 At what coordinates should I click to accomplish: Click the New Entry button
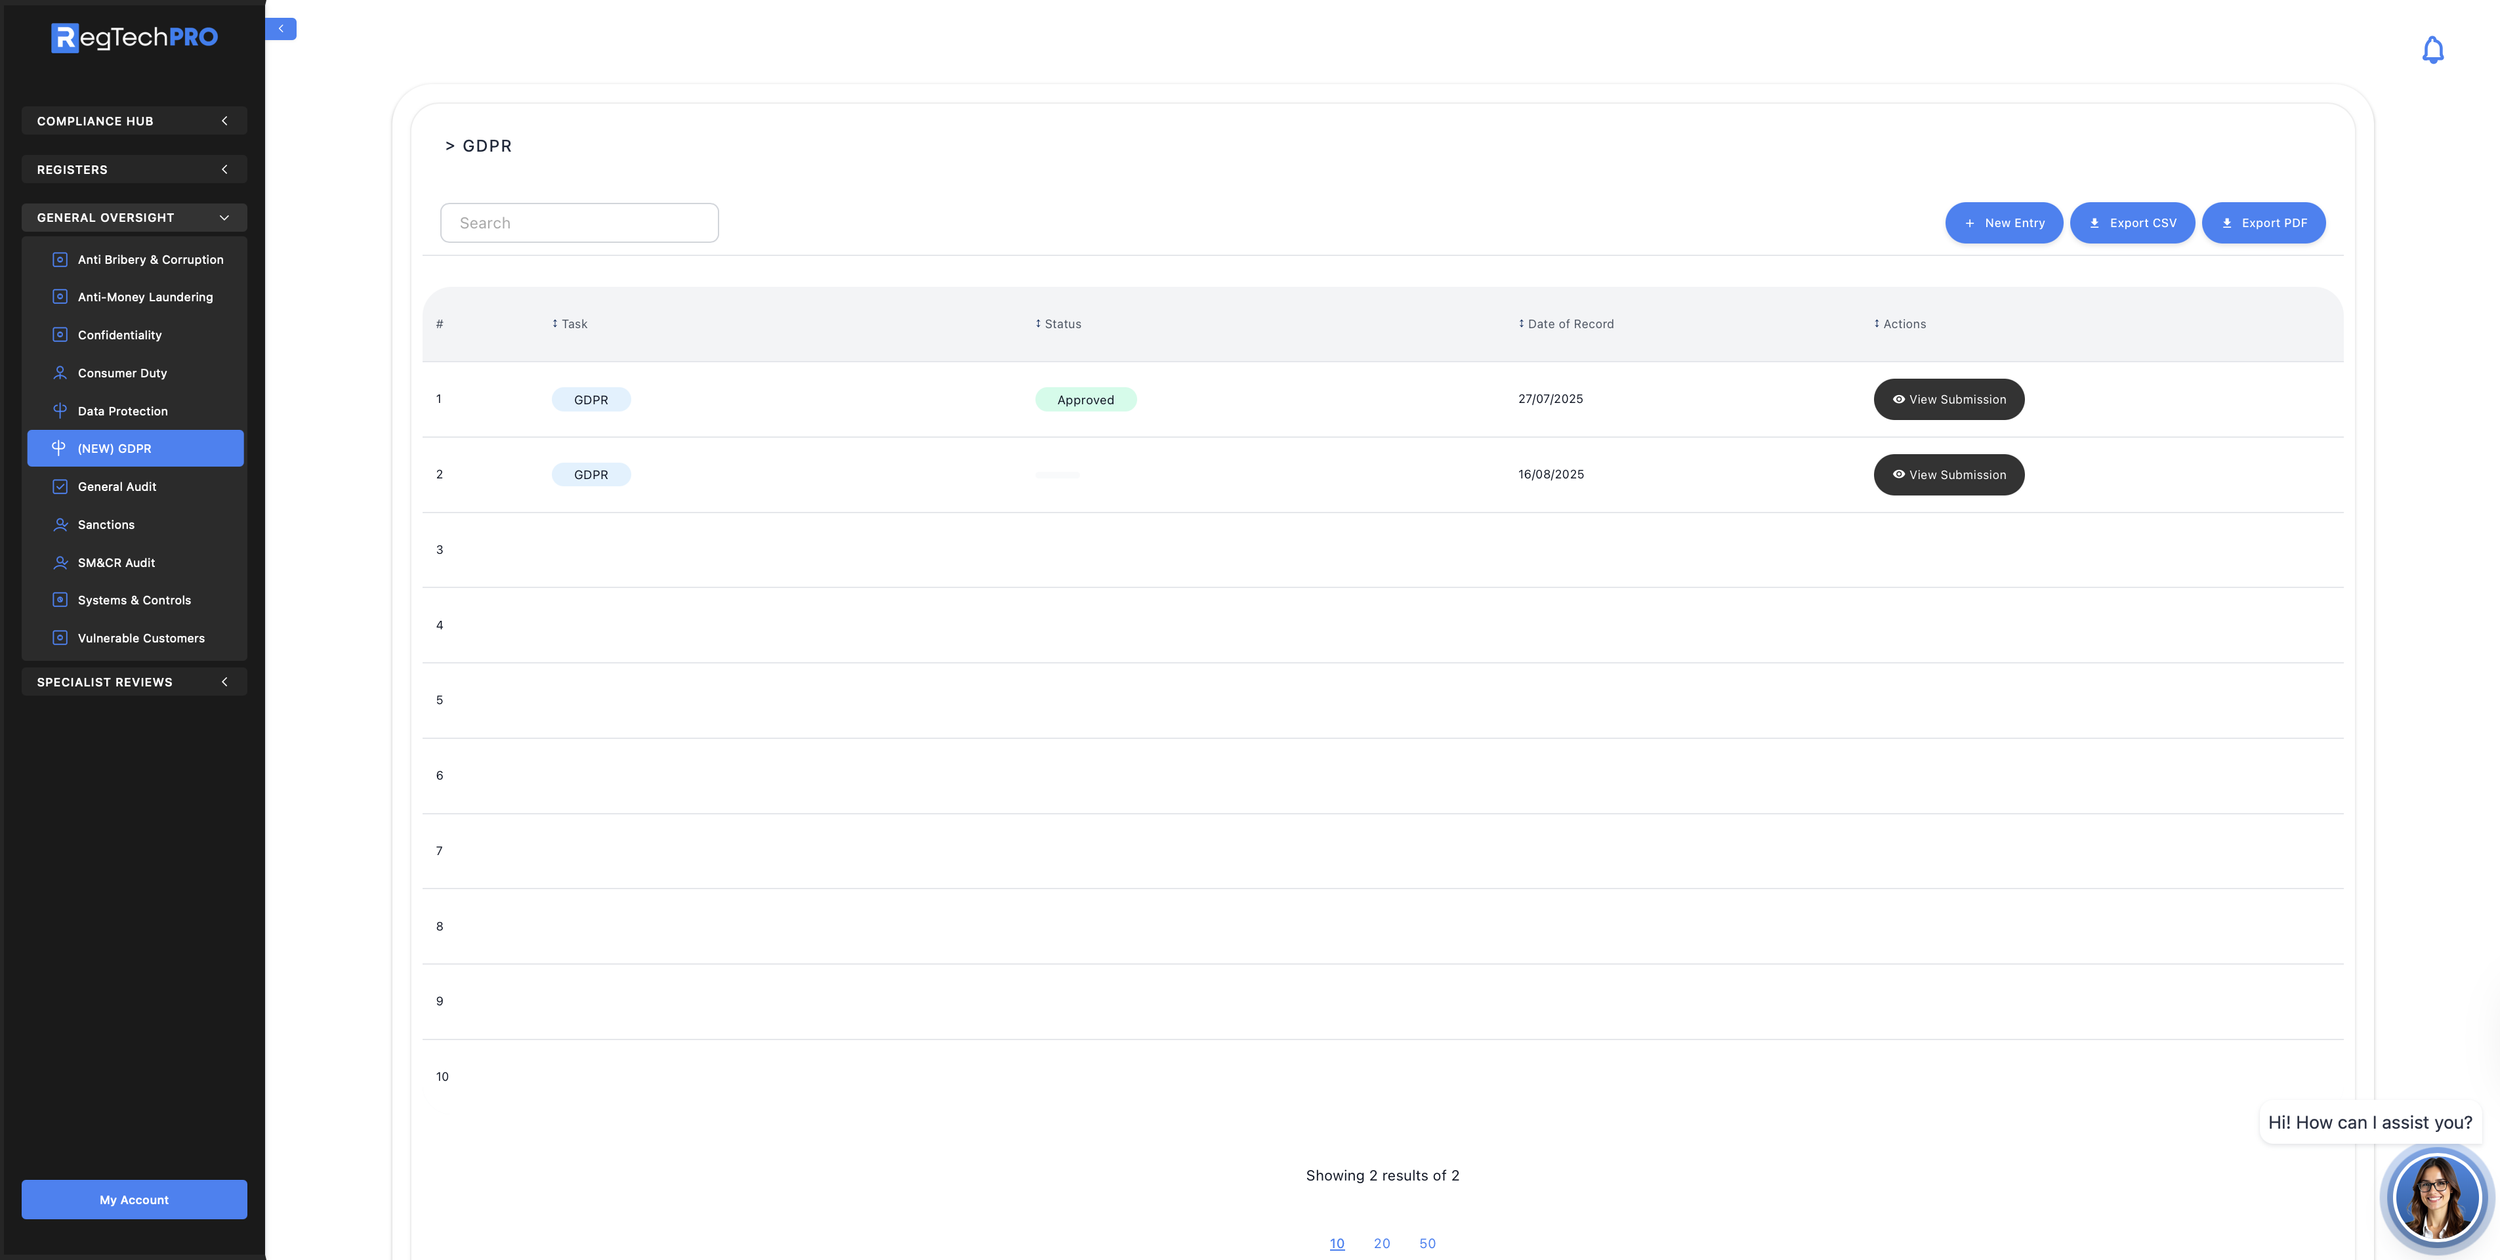point(2003,223)
